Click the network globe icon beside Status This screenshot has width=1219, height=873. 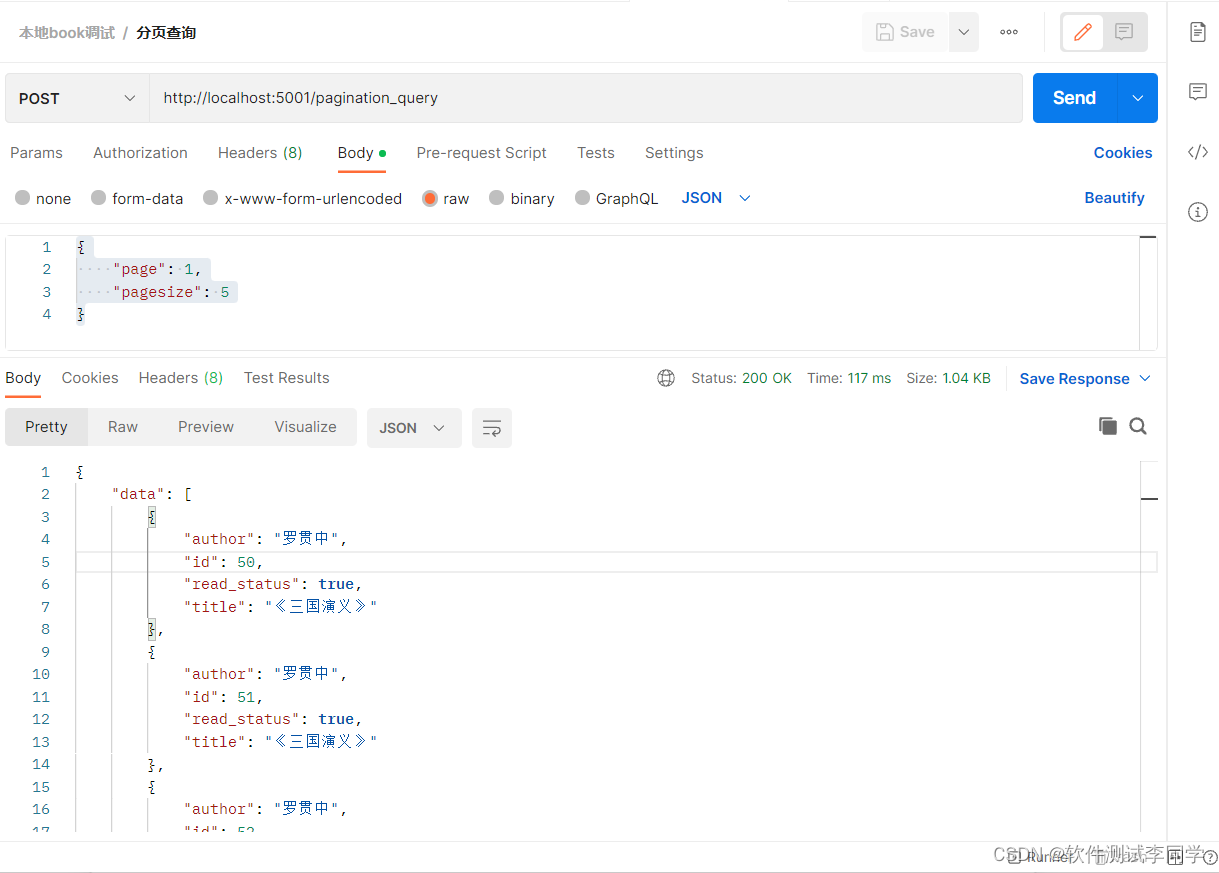click(x=666, y=378)
